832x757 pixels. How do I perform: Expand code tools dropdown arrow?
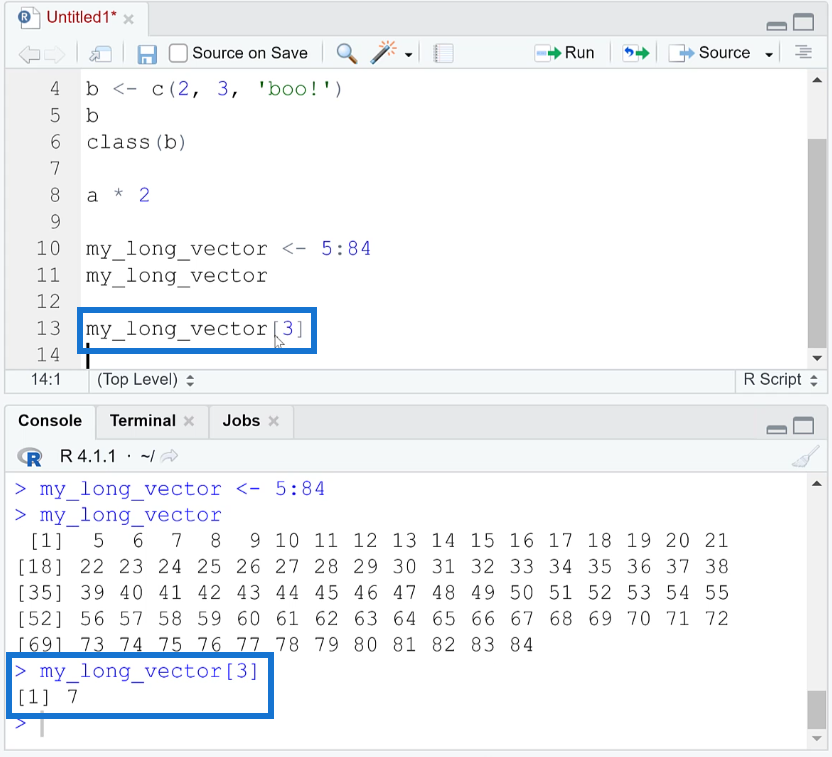point(409,55)
